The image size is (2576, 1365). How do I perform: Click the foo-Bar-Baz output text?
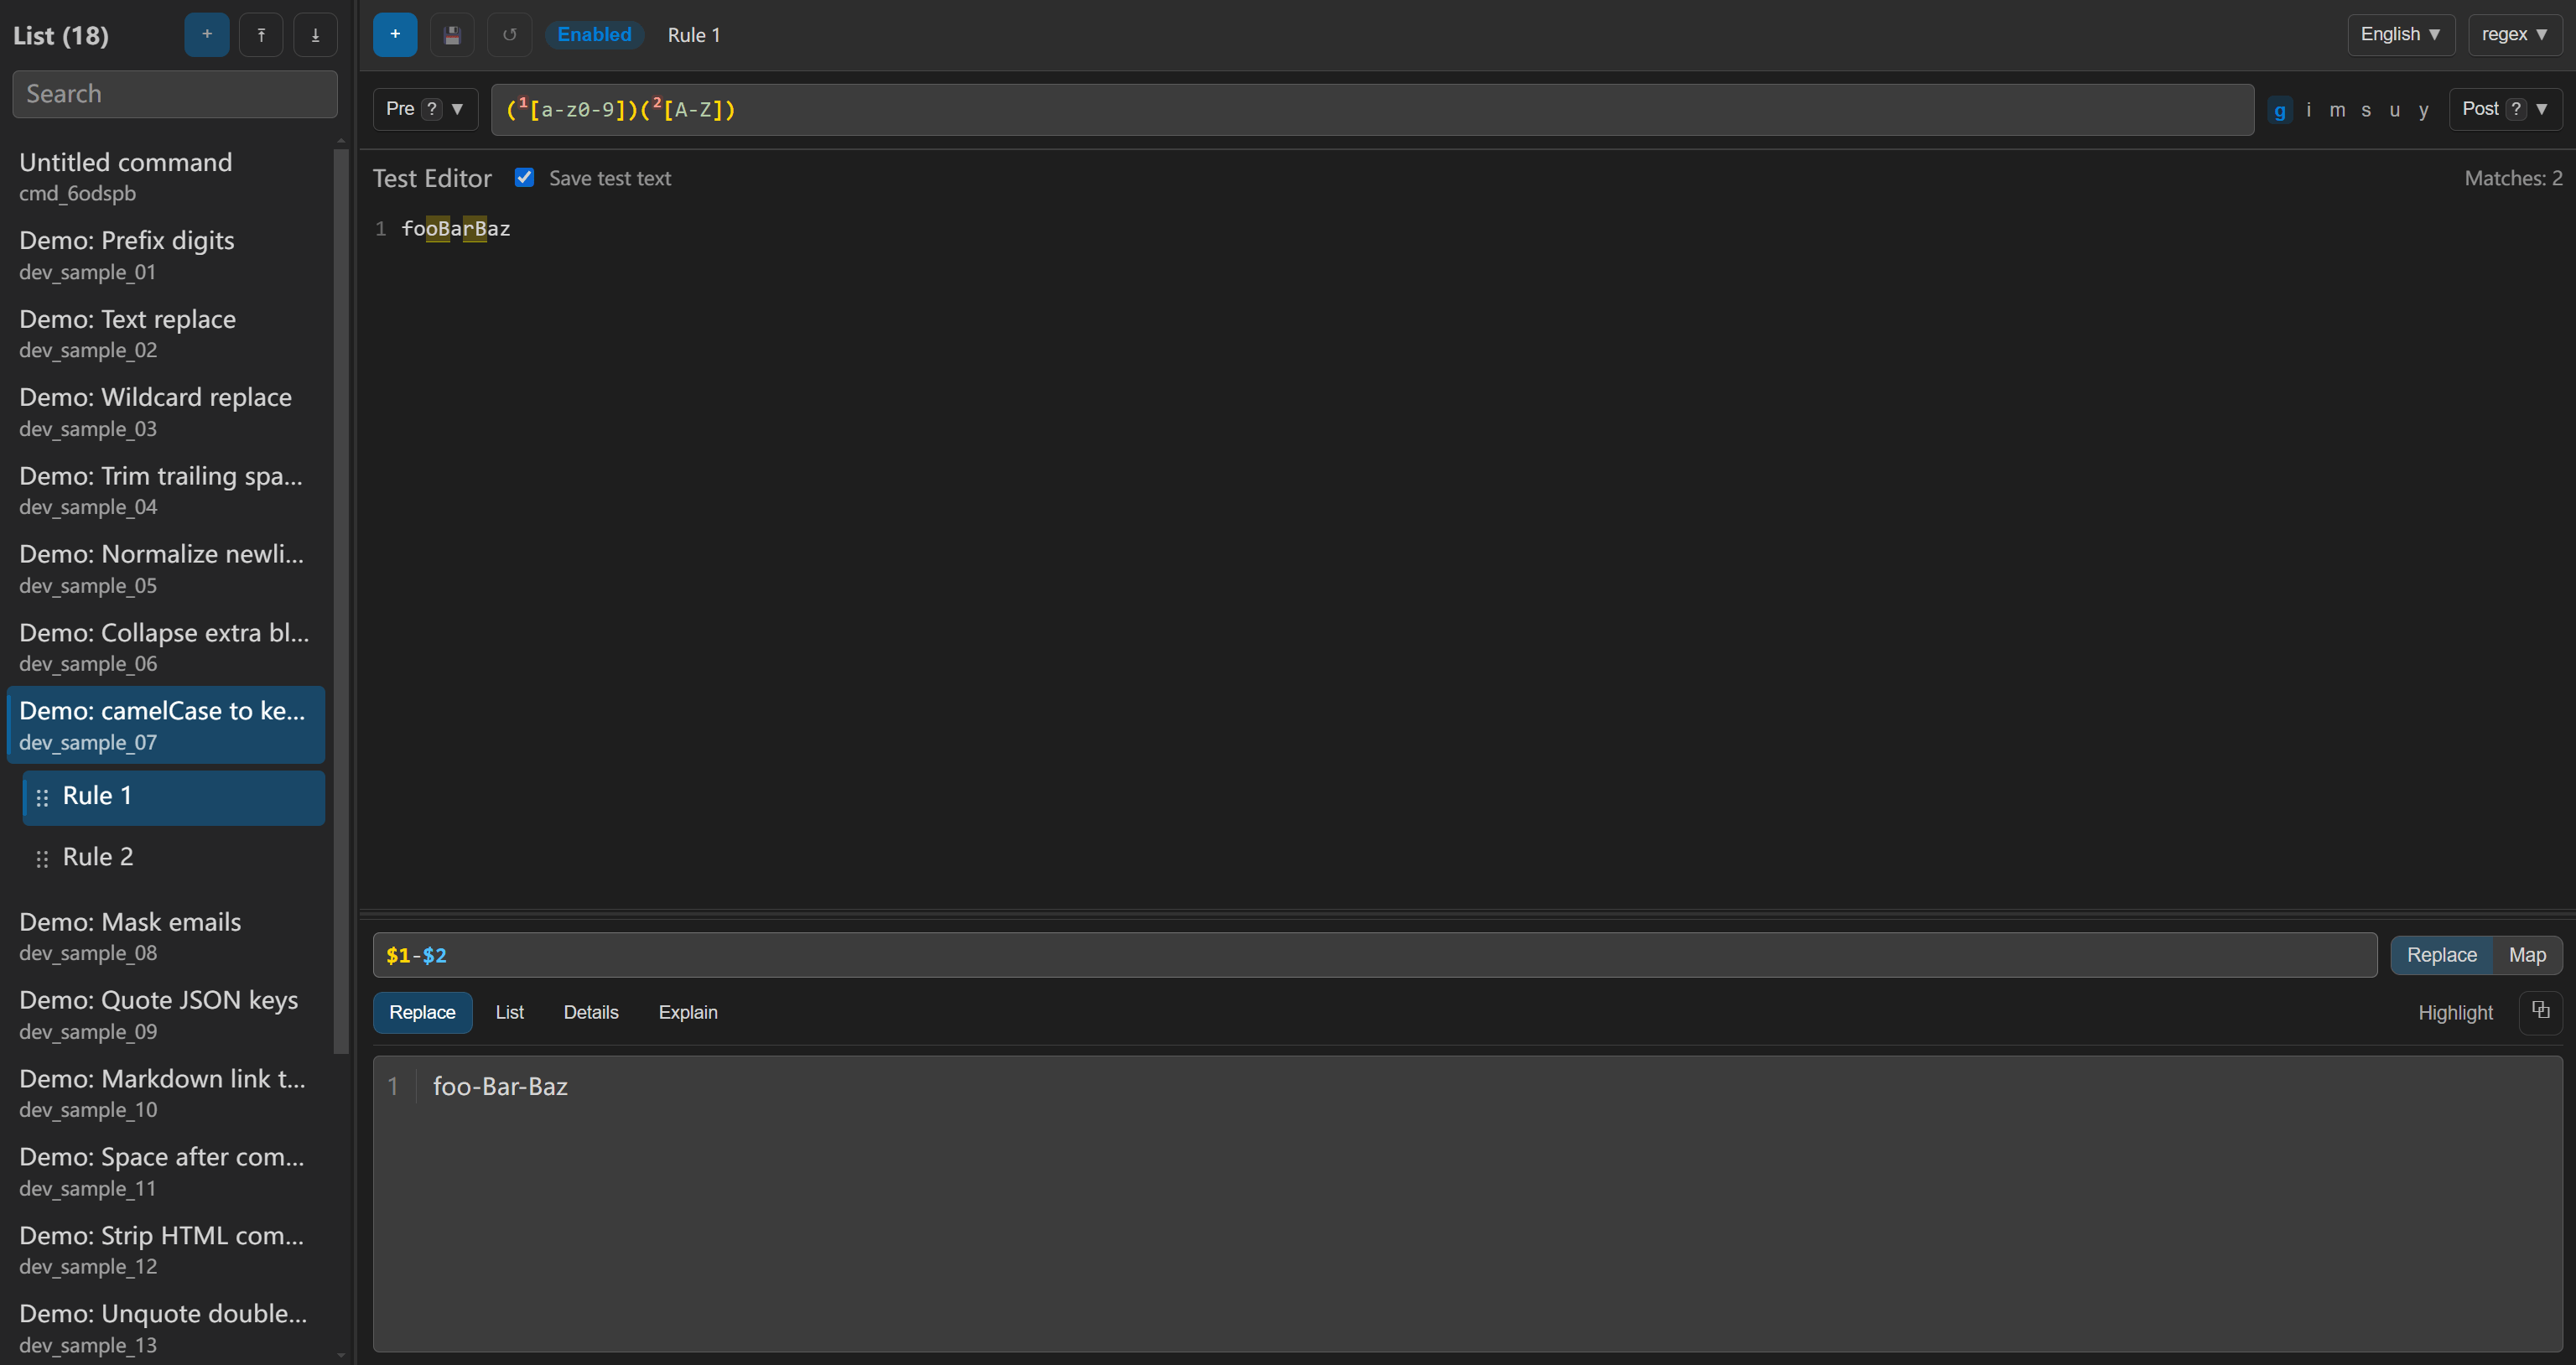pos(500,1086)
